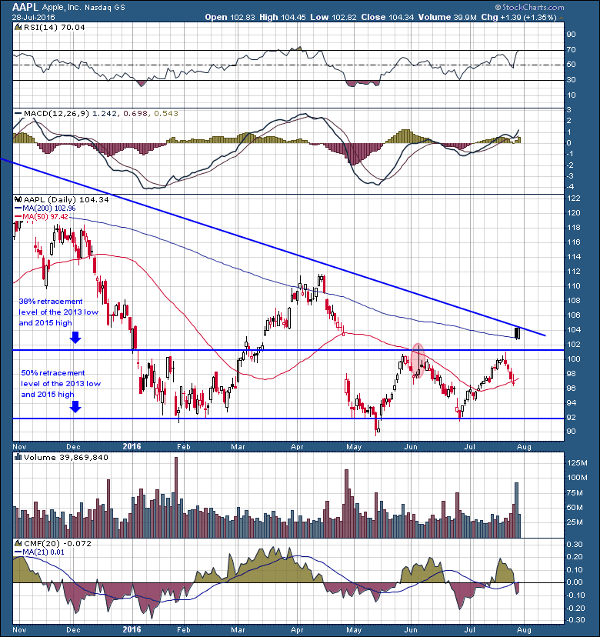Click the 2016 label below the price panel

132,446
